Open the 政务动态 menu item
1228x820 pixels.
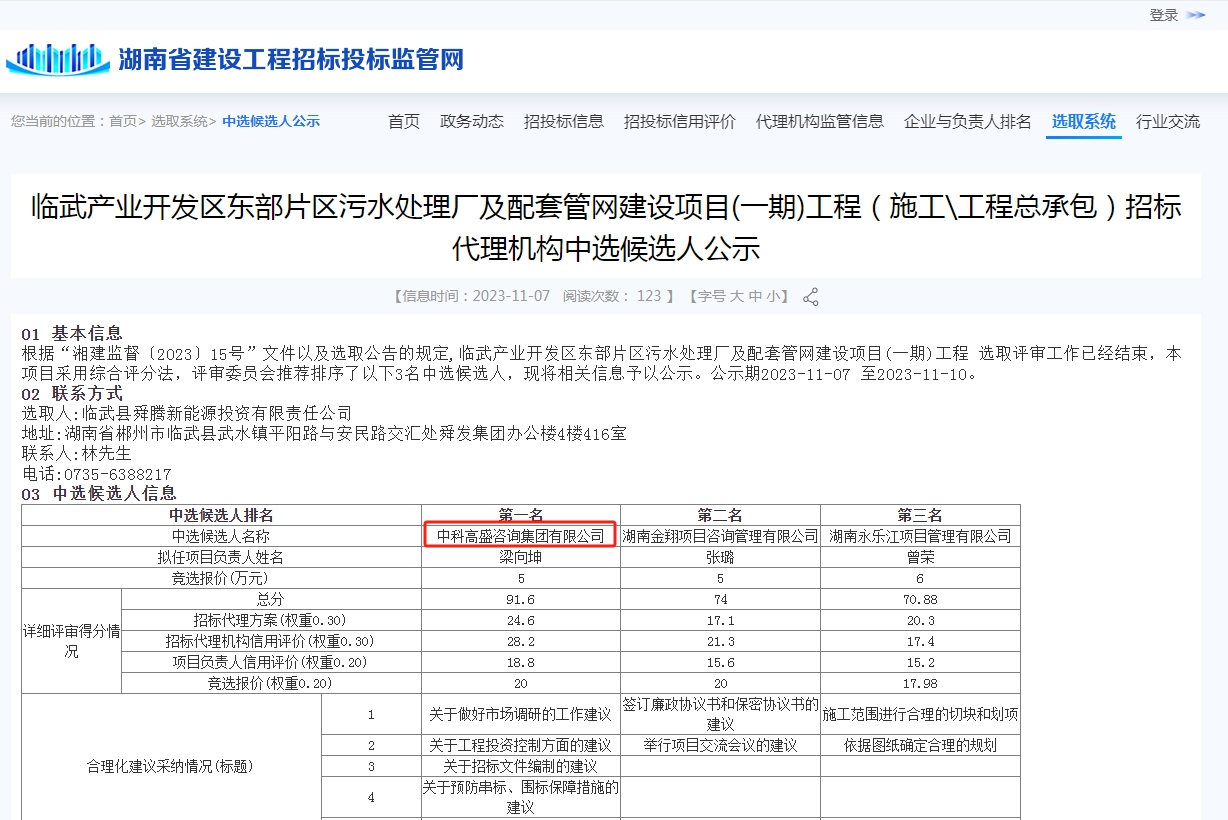tap(472, 121)
